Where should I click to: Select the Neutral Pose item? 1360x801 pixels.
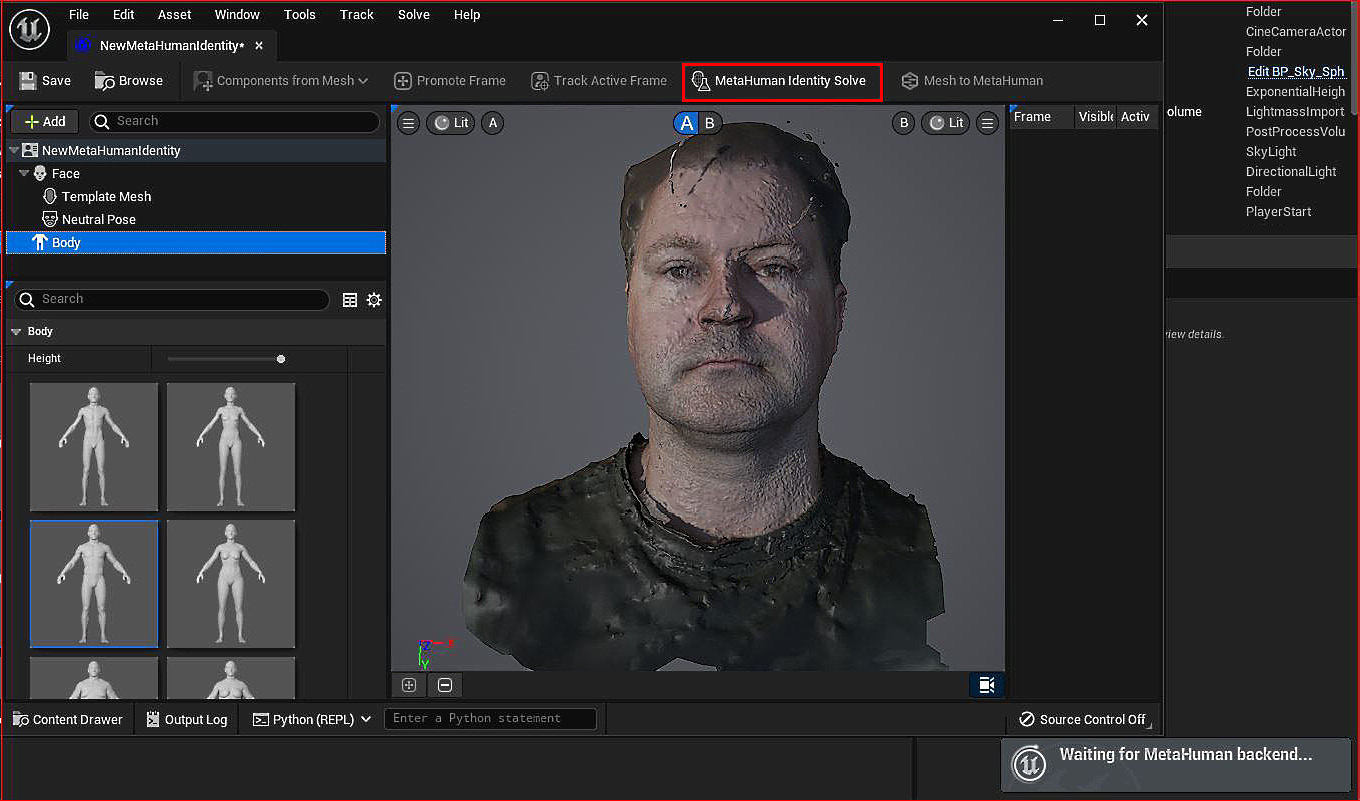point(98,220)
